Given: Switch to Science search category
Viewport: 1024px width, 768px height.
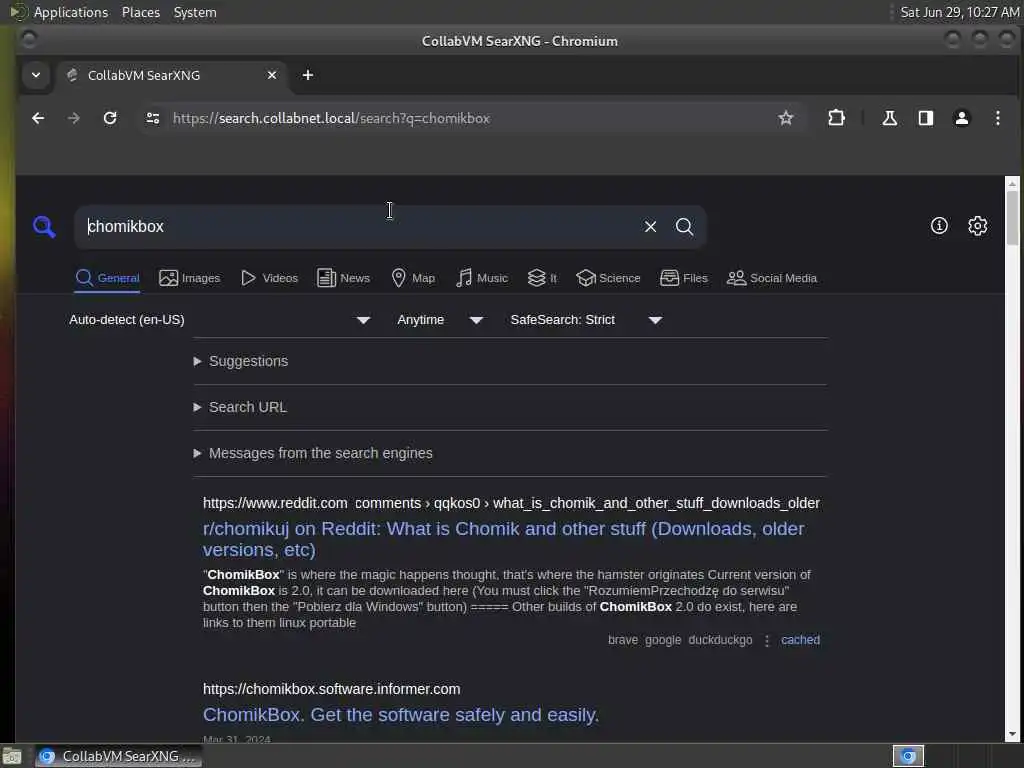Looking at the screenshot, I should 608,278.
